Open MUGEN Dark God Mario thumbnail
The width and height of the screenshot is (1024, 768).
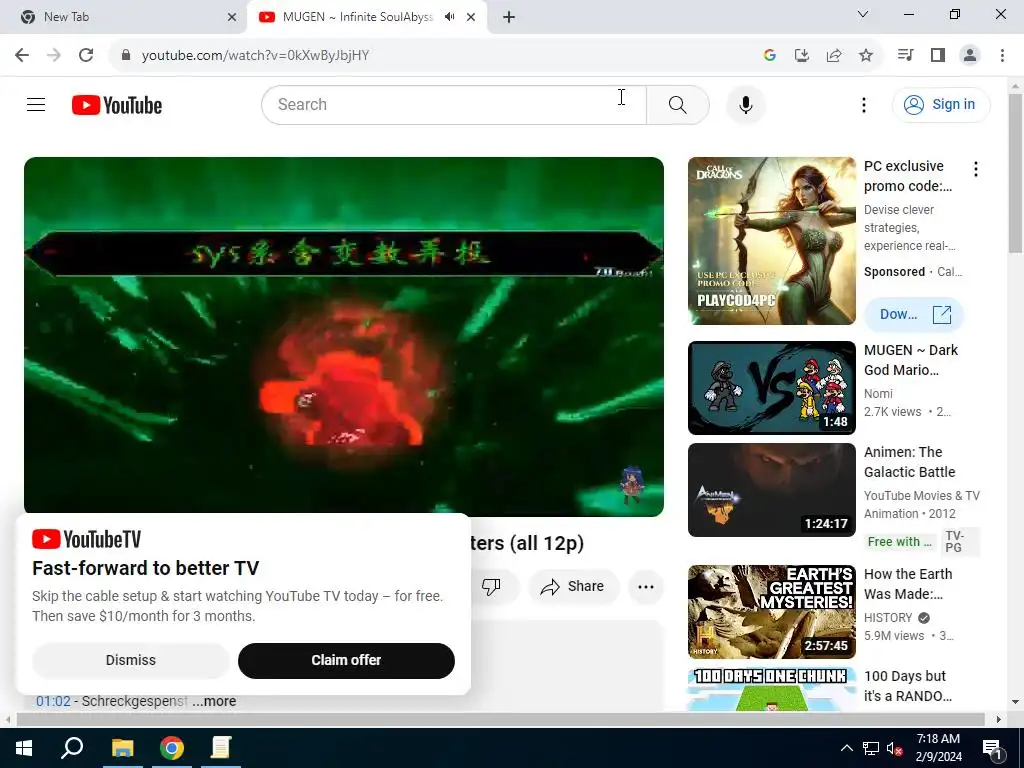pos(771,388)
